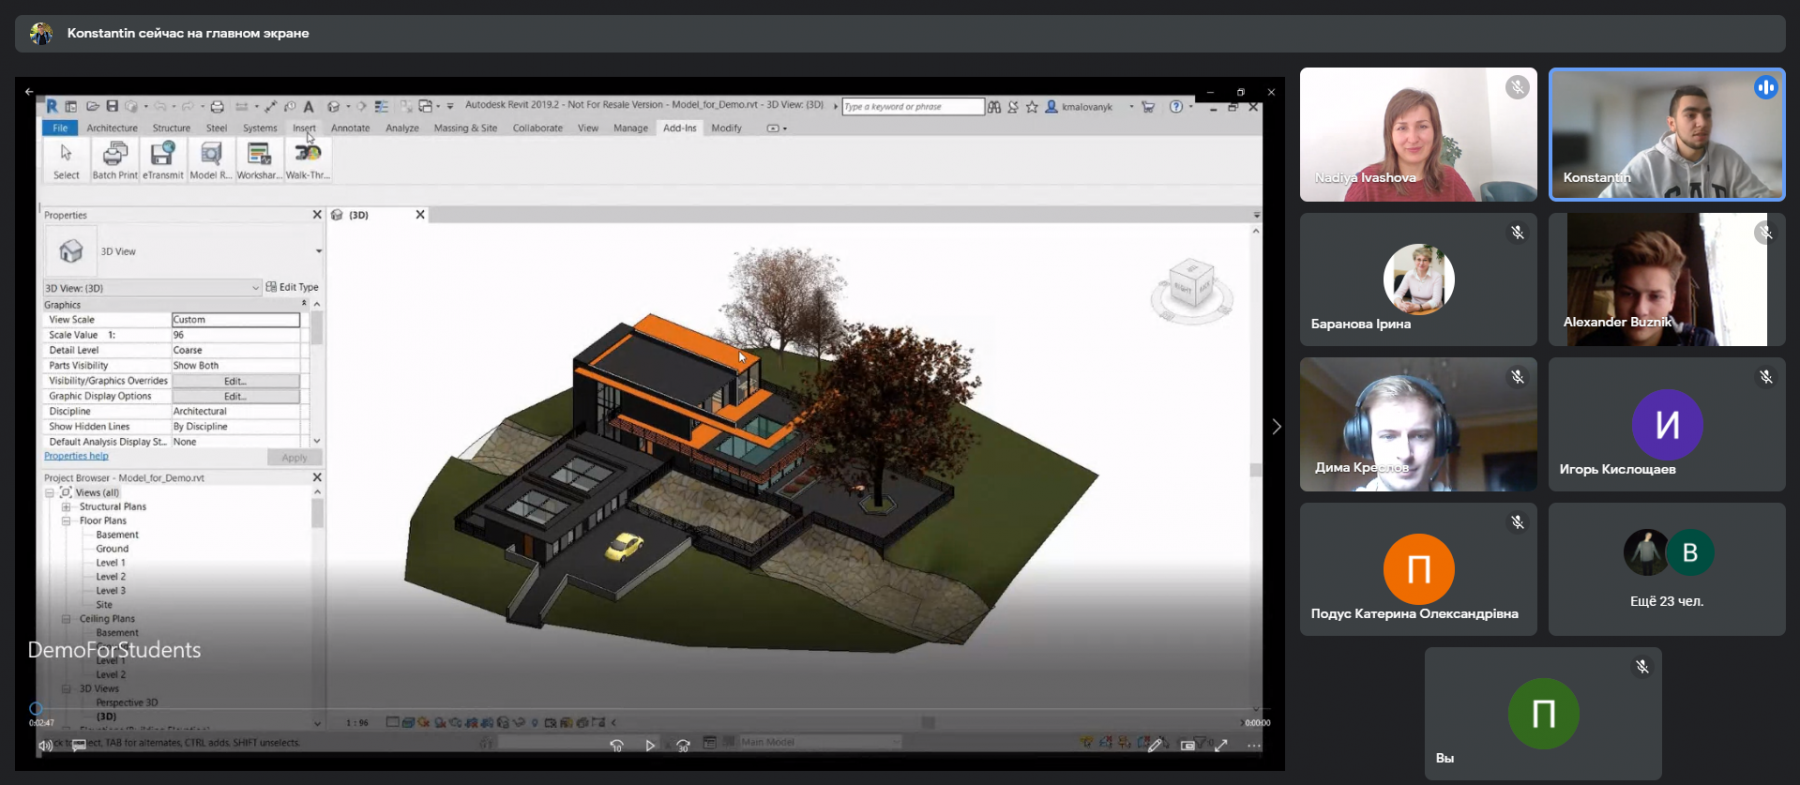Launch the eTransmit add-in
1800x785 pixels.
coord(162,160)
